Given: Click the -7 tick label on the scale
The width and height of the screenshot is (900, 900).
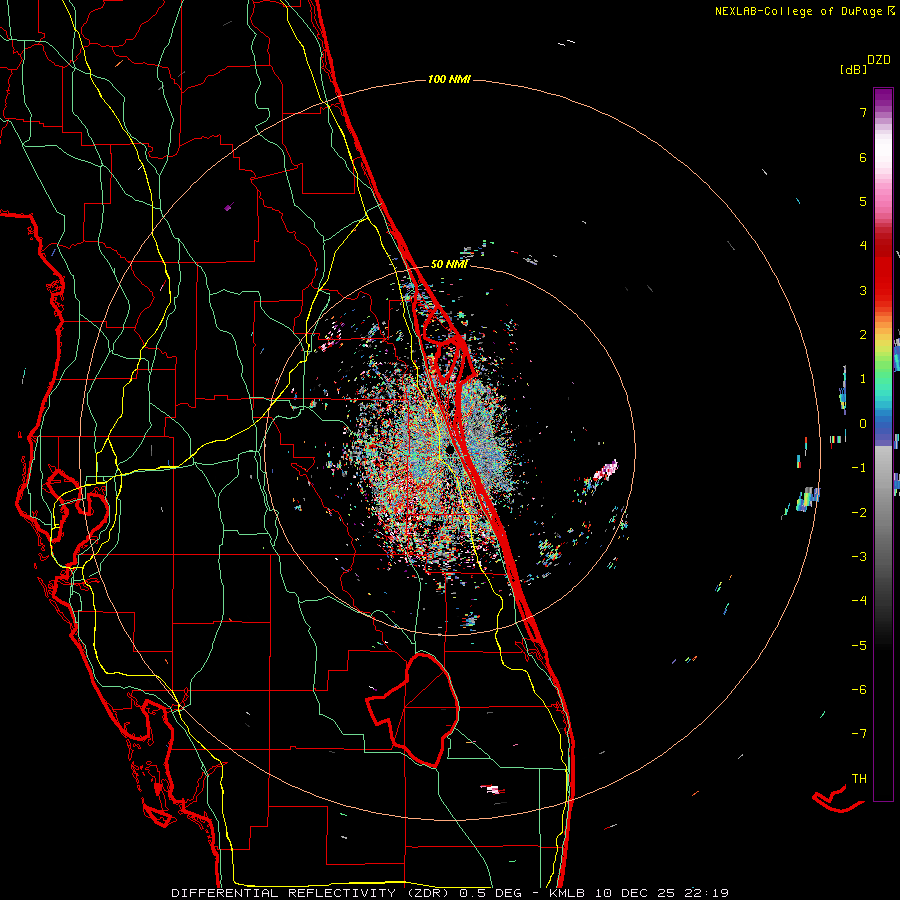Looking at the screenshot, I should pyautogui.click(x=859, y=734).
